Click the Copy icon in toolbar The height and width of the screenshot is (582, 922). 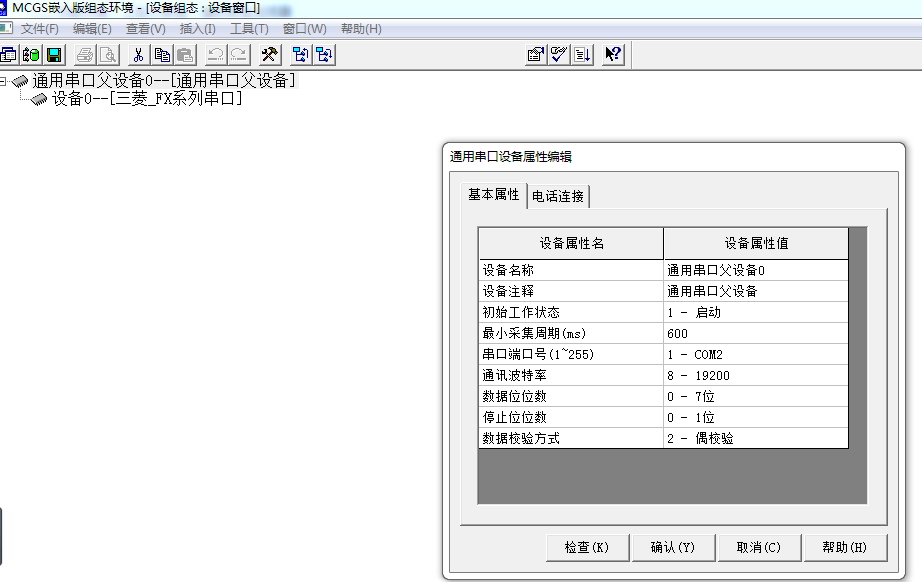coord(162,54)
